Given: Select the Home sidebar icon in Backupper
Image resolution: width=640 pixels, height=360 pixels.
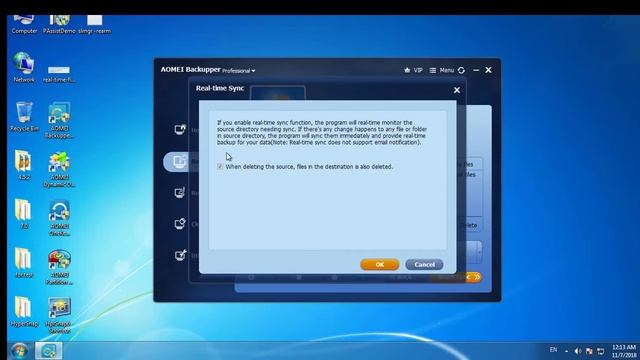Looking at the screenshot, I should click(x=180, y=129).
